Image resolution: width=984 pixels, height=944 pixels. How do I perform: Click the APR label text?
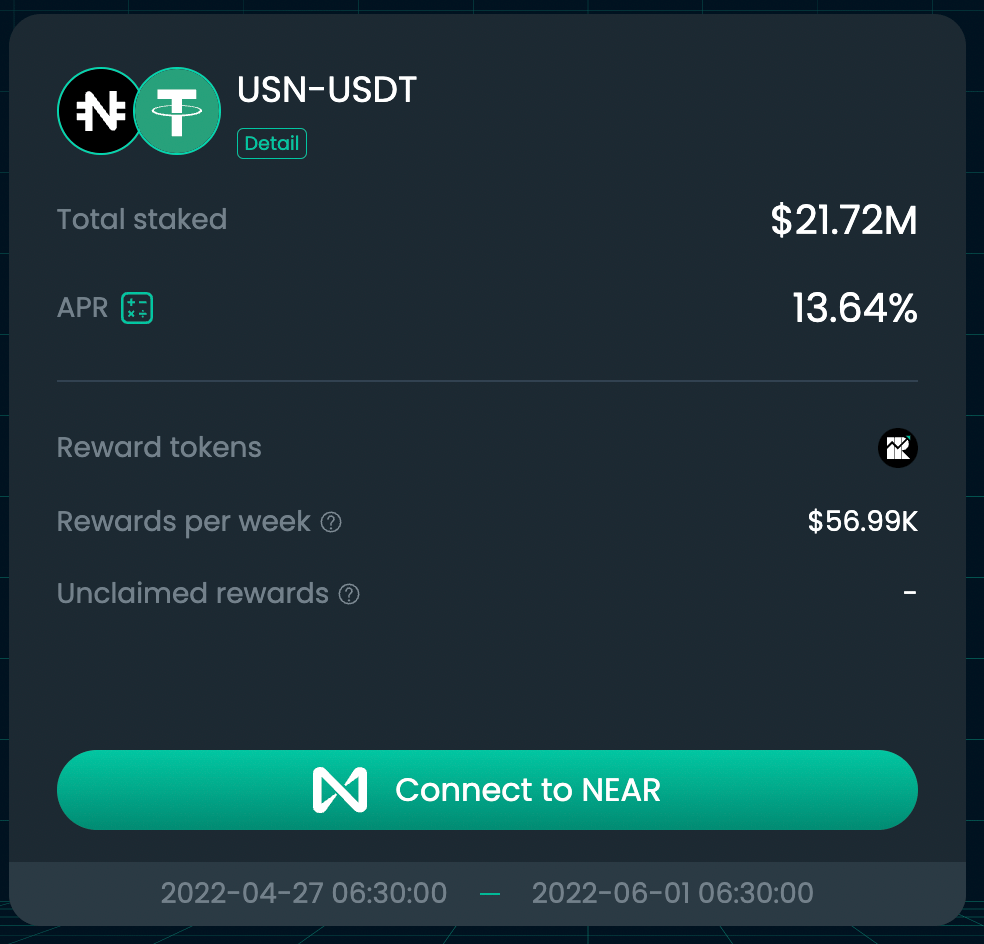(x=82, y=308)
